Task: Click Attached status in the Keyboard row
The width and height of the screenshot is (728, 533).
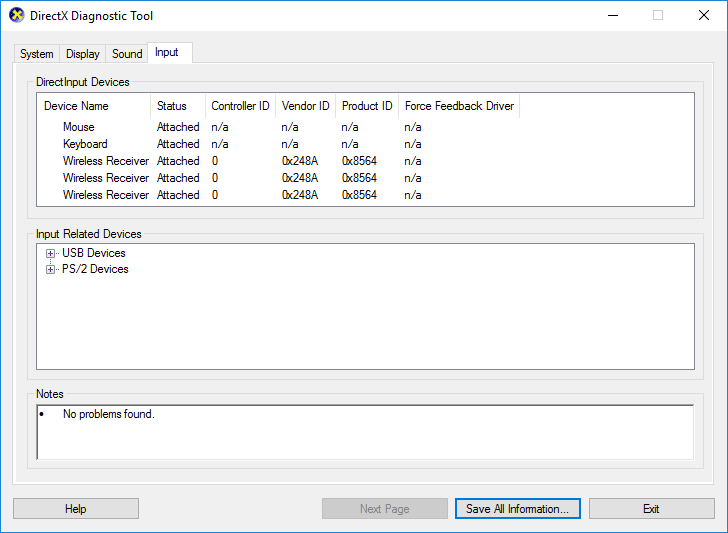Action: (x=178, y=144)
